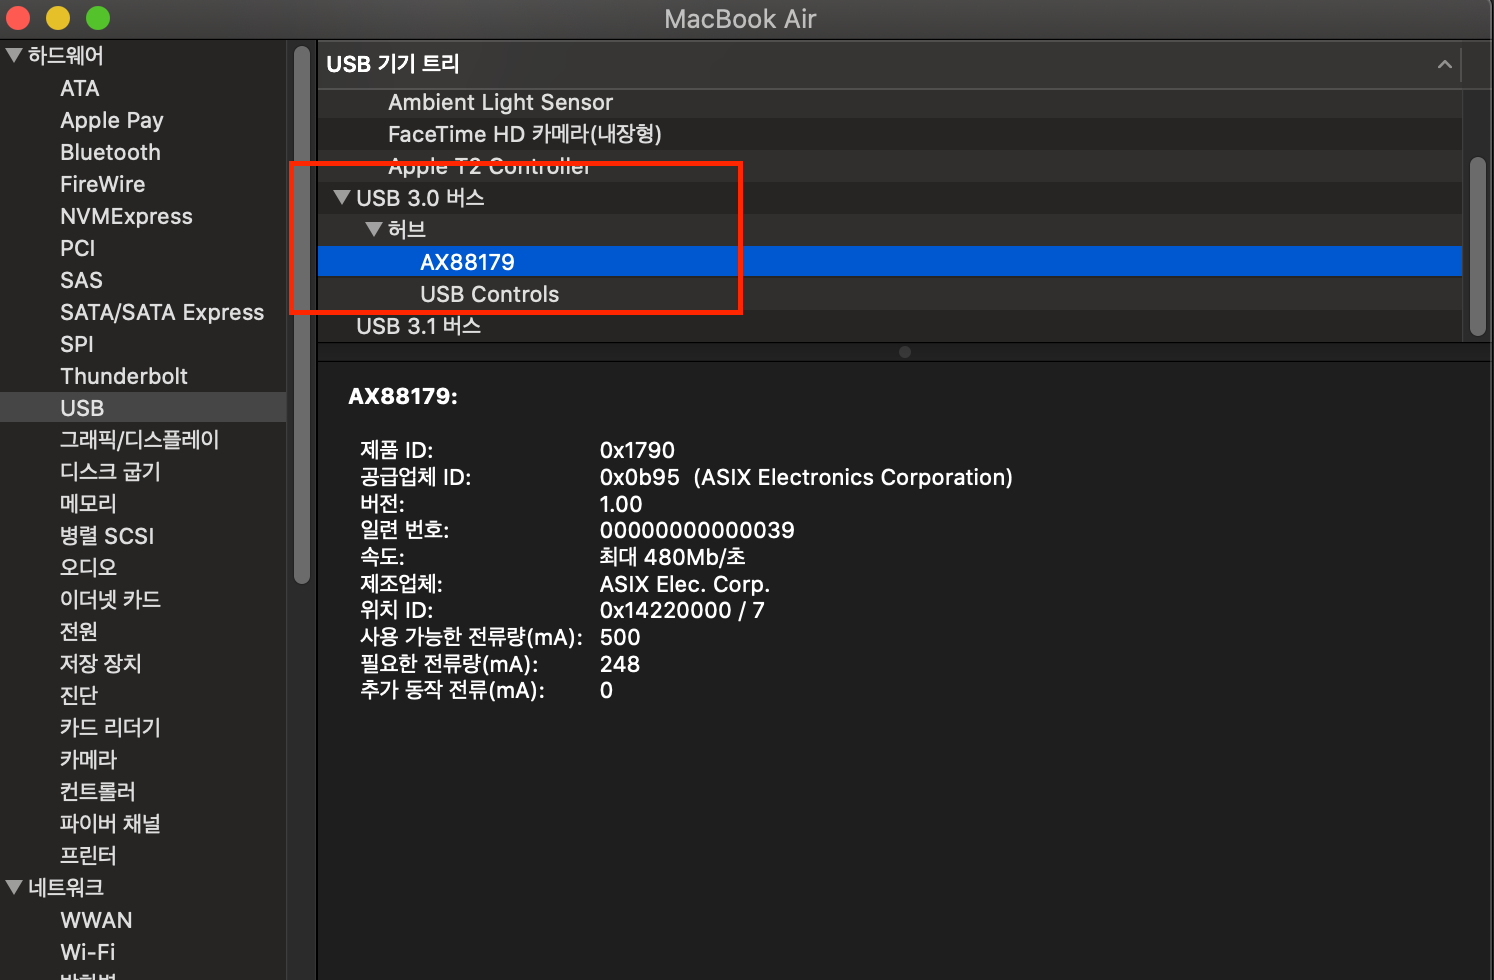The height and width of the screenshot is (980, 1494).
Task: Select WWAN under 네트워크
Action: pyautogui.click(x=96, y=920)
